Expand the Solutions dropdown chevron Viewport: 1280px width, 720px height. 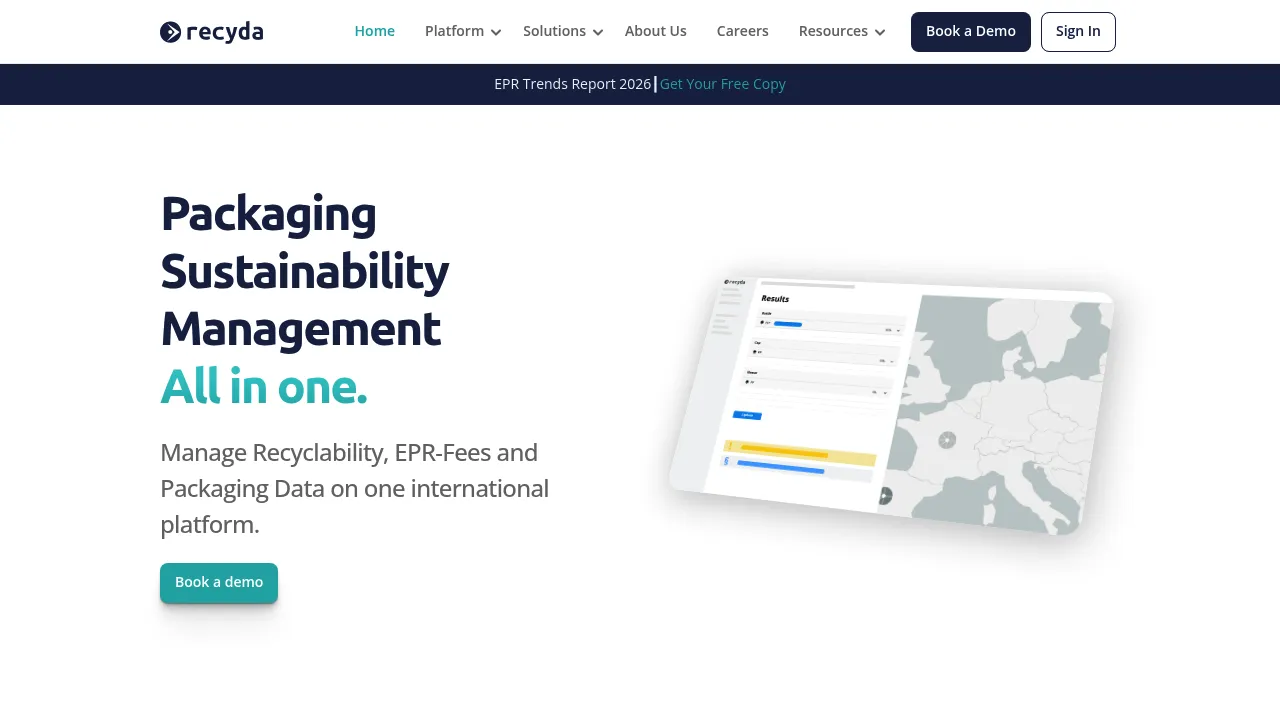click(x=598, y=32)
